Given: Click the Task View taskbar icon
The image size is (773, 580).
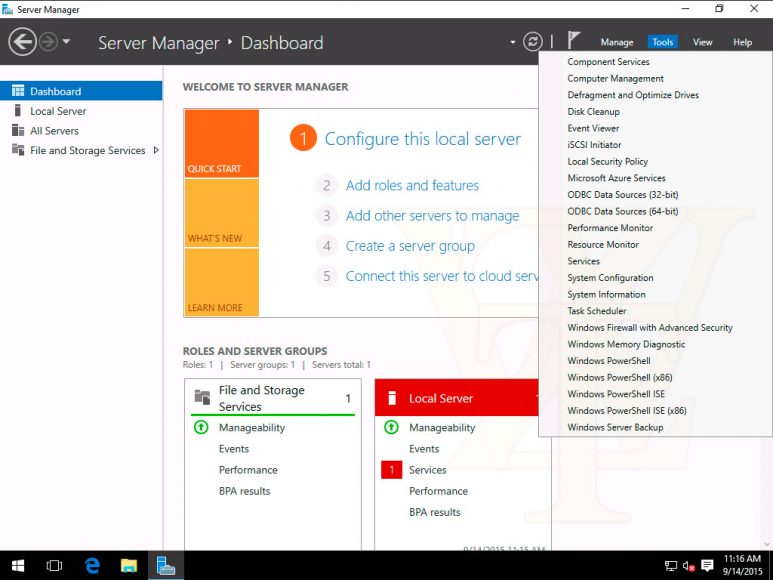Looking at the screenshot, I should [x=55, y=565].
